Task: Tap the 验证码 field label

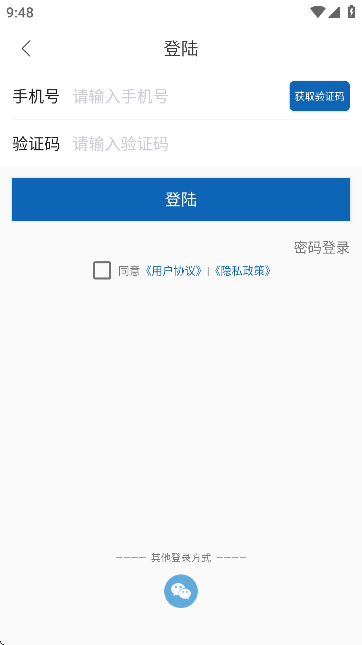Action: (36, 144)
